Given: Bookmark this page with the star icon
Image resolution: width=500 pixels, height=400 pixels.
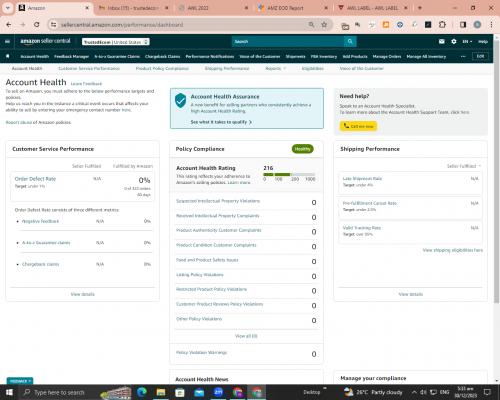Looking at the screenshot, I should tap(324, 25).
